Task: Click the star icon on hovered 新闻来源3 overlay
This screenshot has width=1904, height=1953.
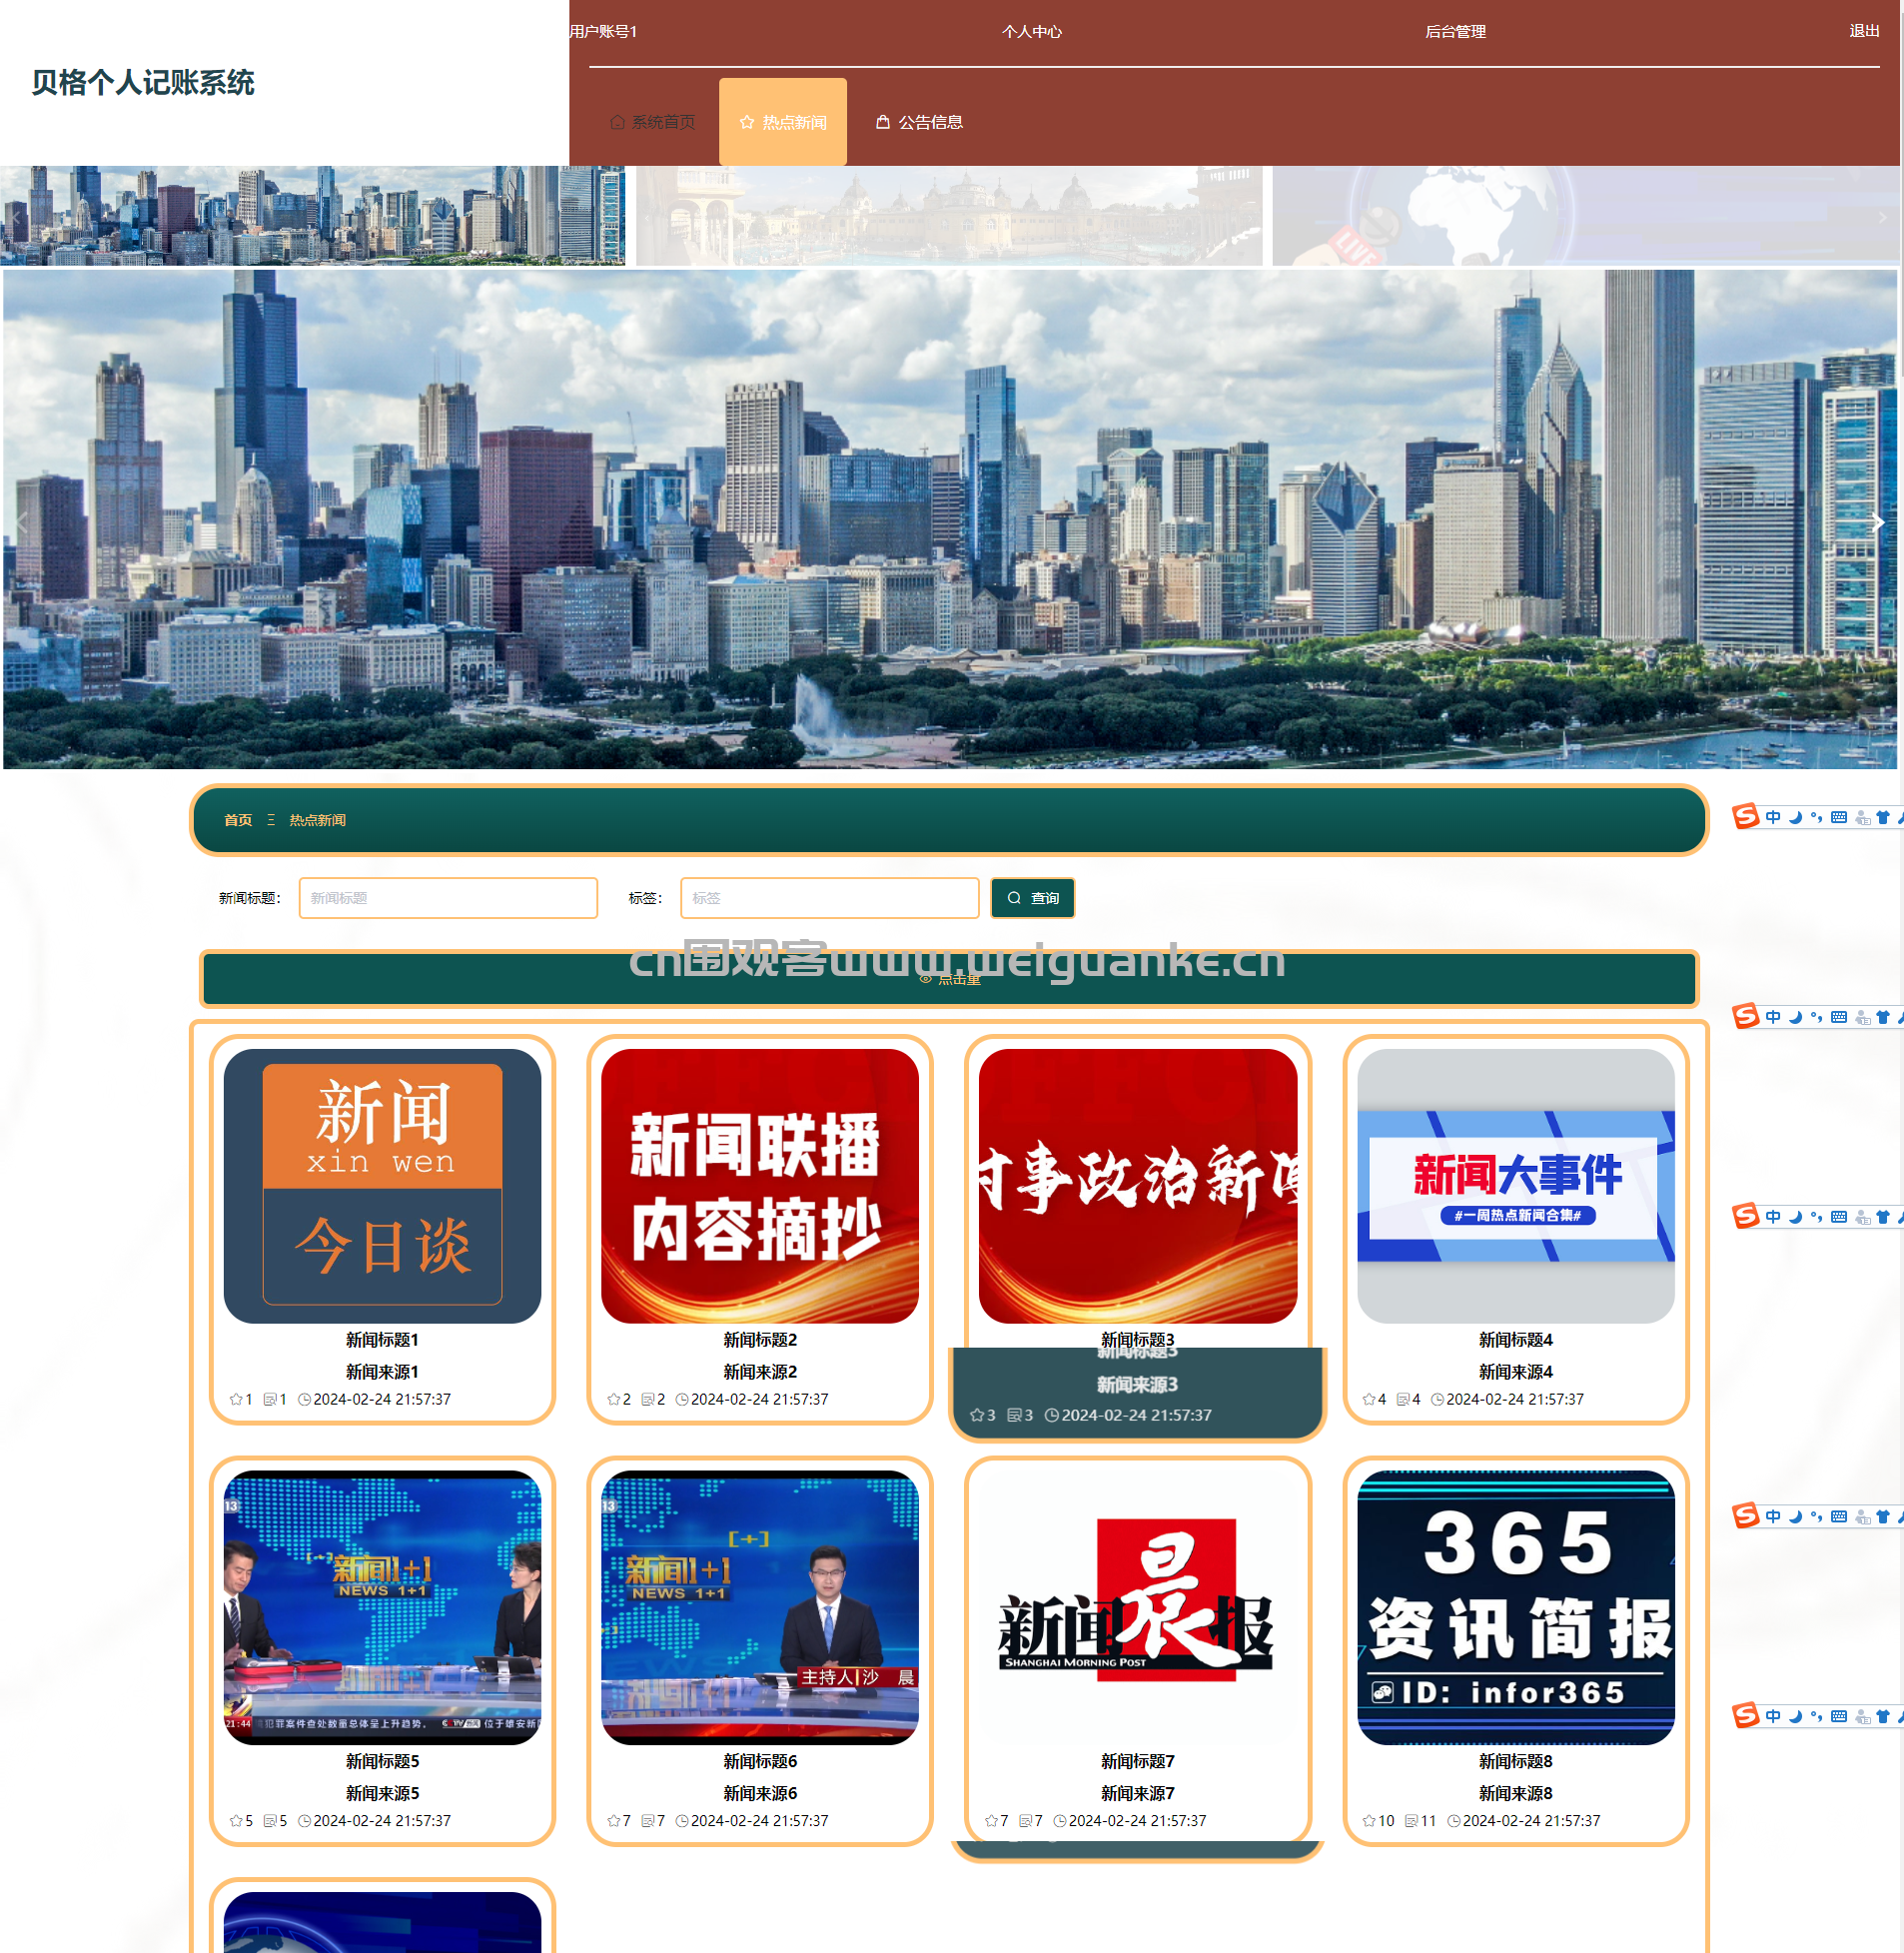Action: coord(977,1416)
